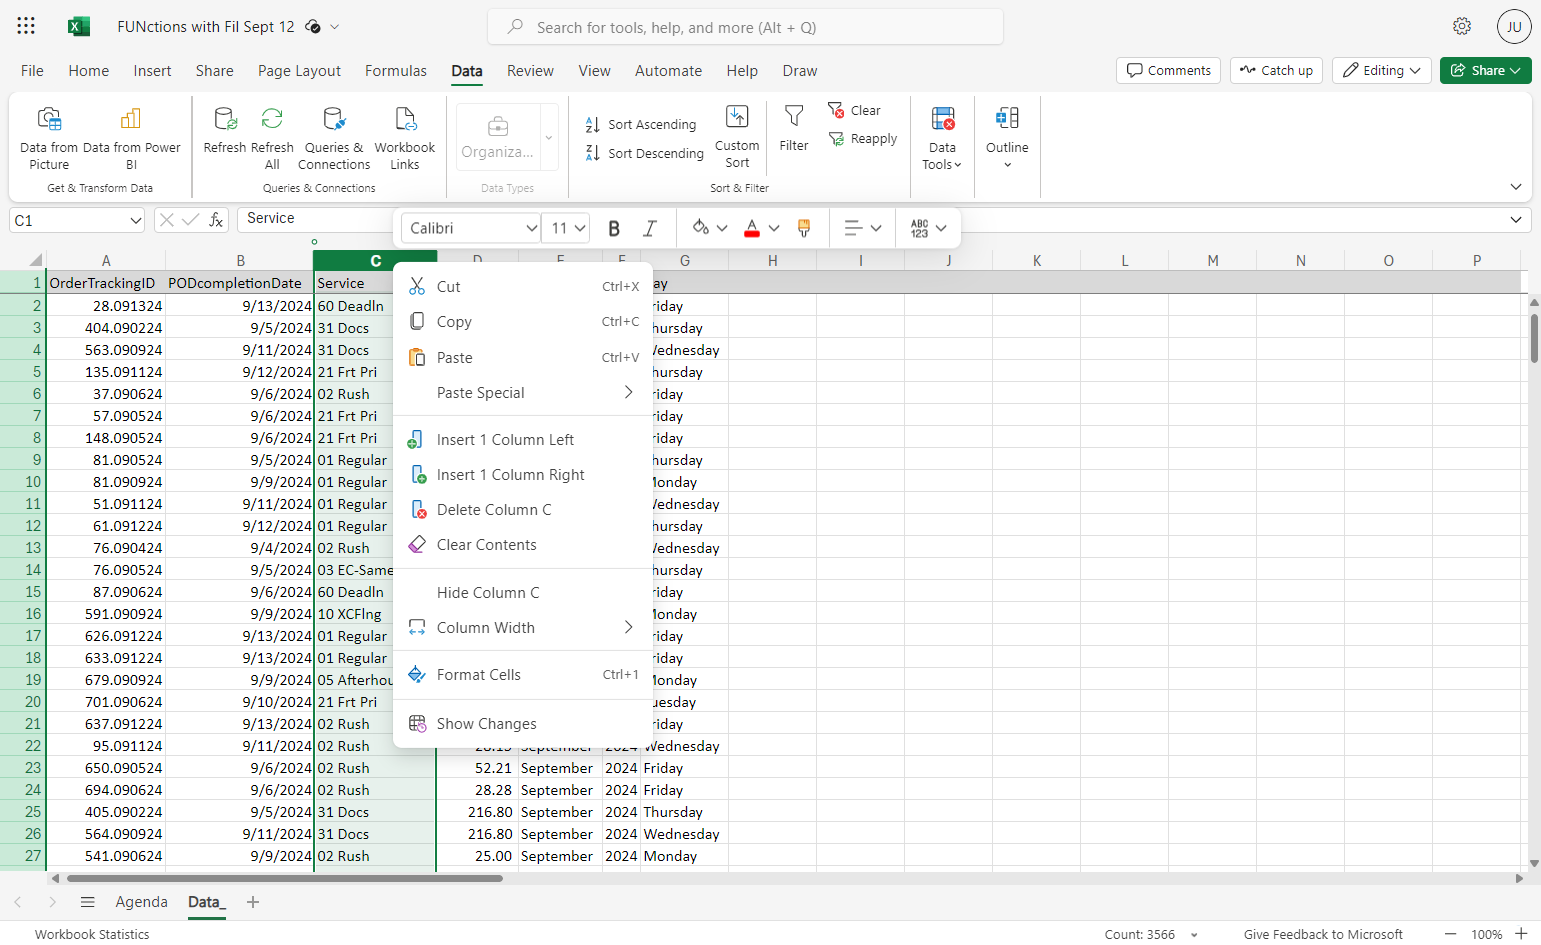
Task: Click the Excel logo icon
Action: (79, 27)
